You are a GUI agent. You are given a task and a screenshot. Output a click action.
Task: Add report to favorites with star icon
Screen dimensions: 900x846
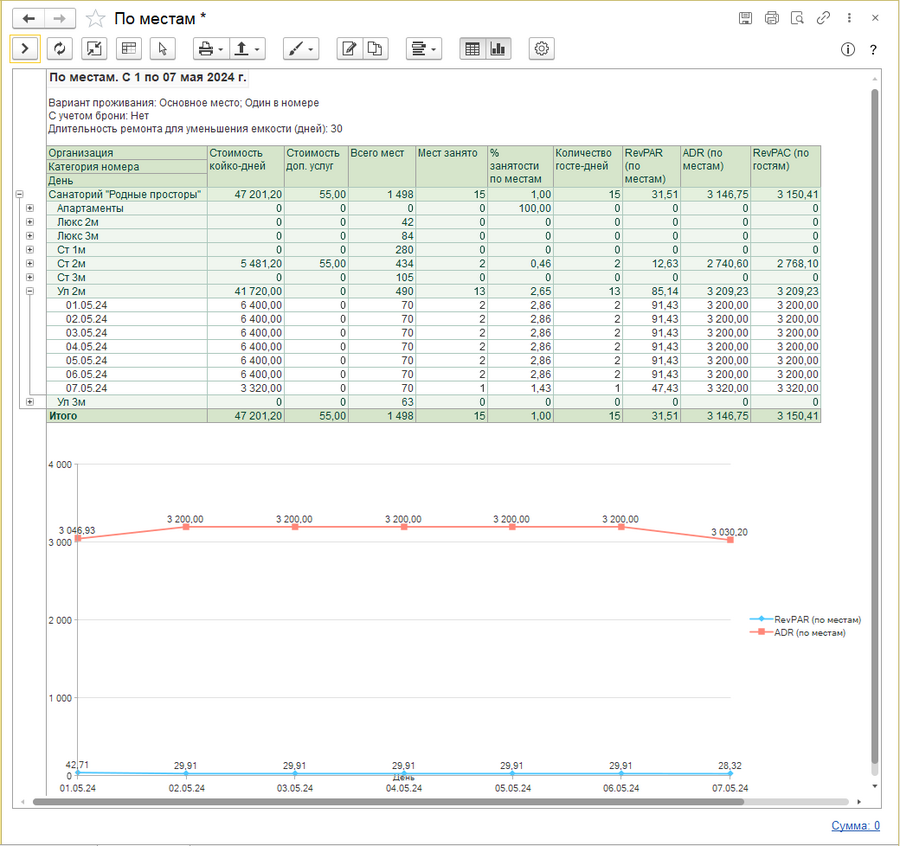coord(95,18)
